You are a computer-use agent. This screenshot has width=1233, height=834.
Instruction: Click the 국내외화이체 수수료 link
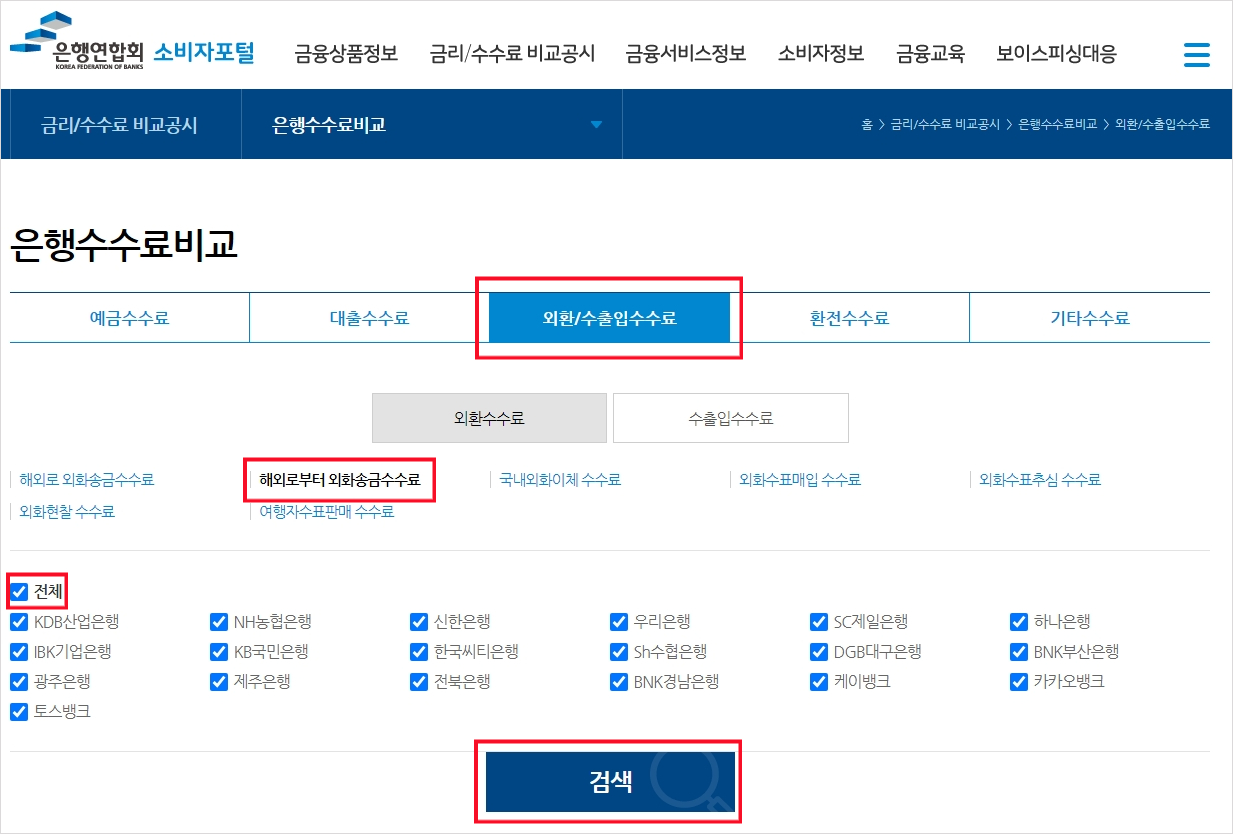558,479
